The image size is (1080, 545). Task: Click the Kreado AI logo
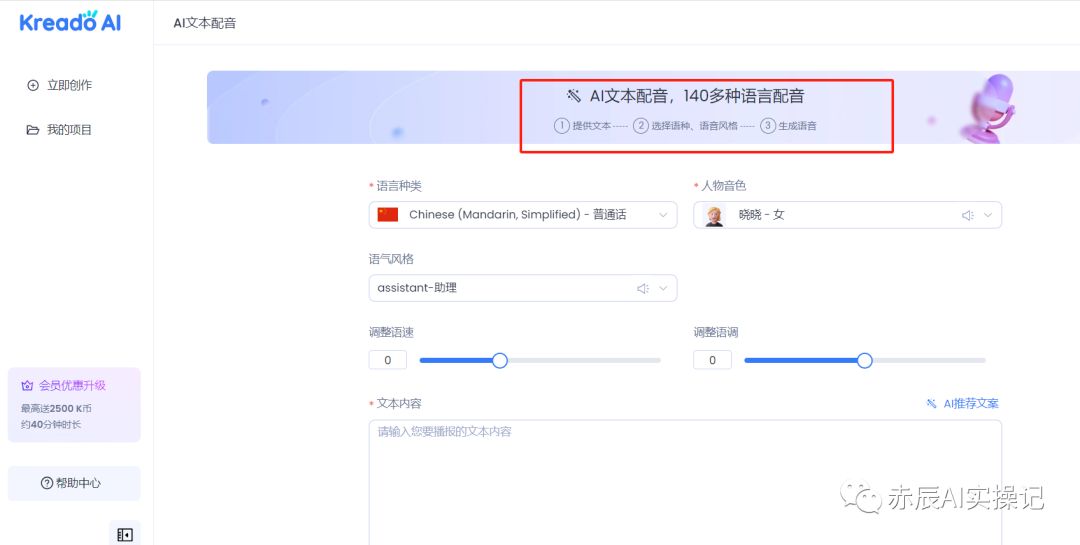tap(70, 21)
